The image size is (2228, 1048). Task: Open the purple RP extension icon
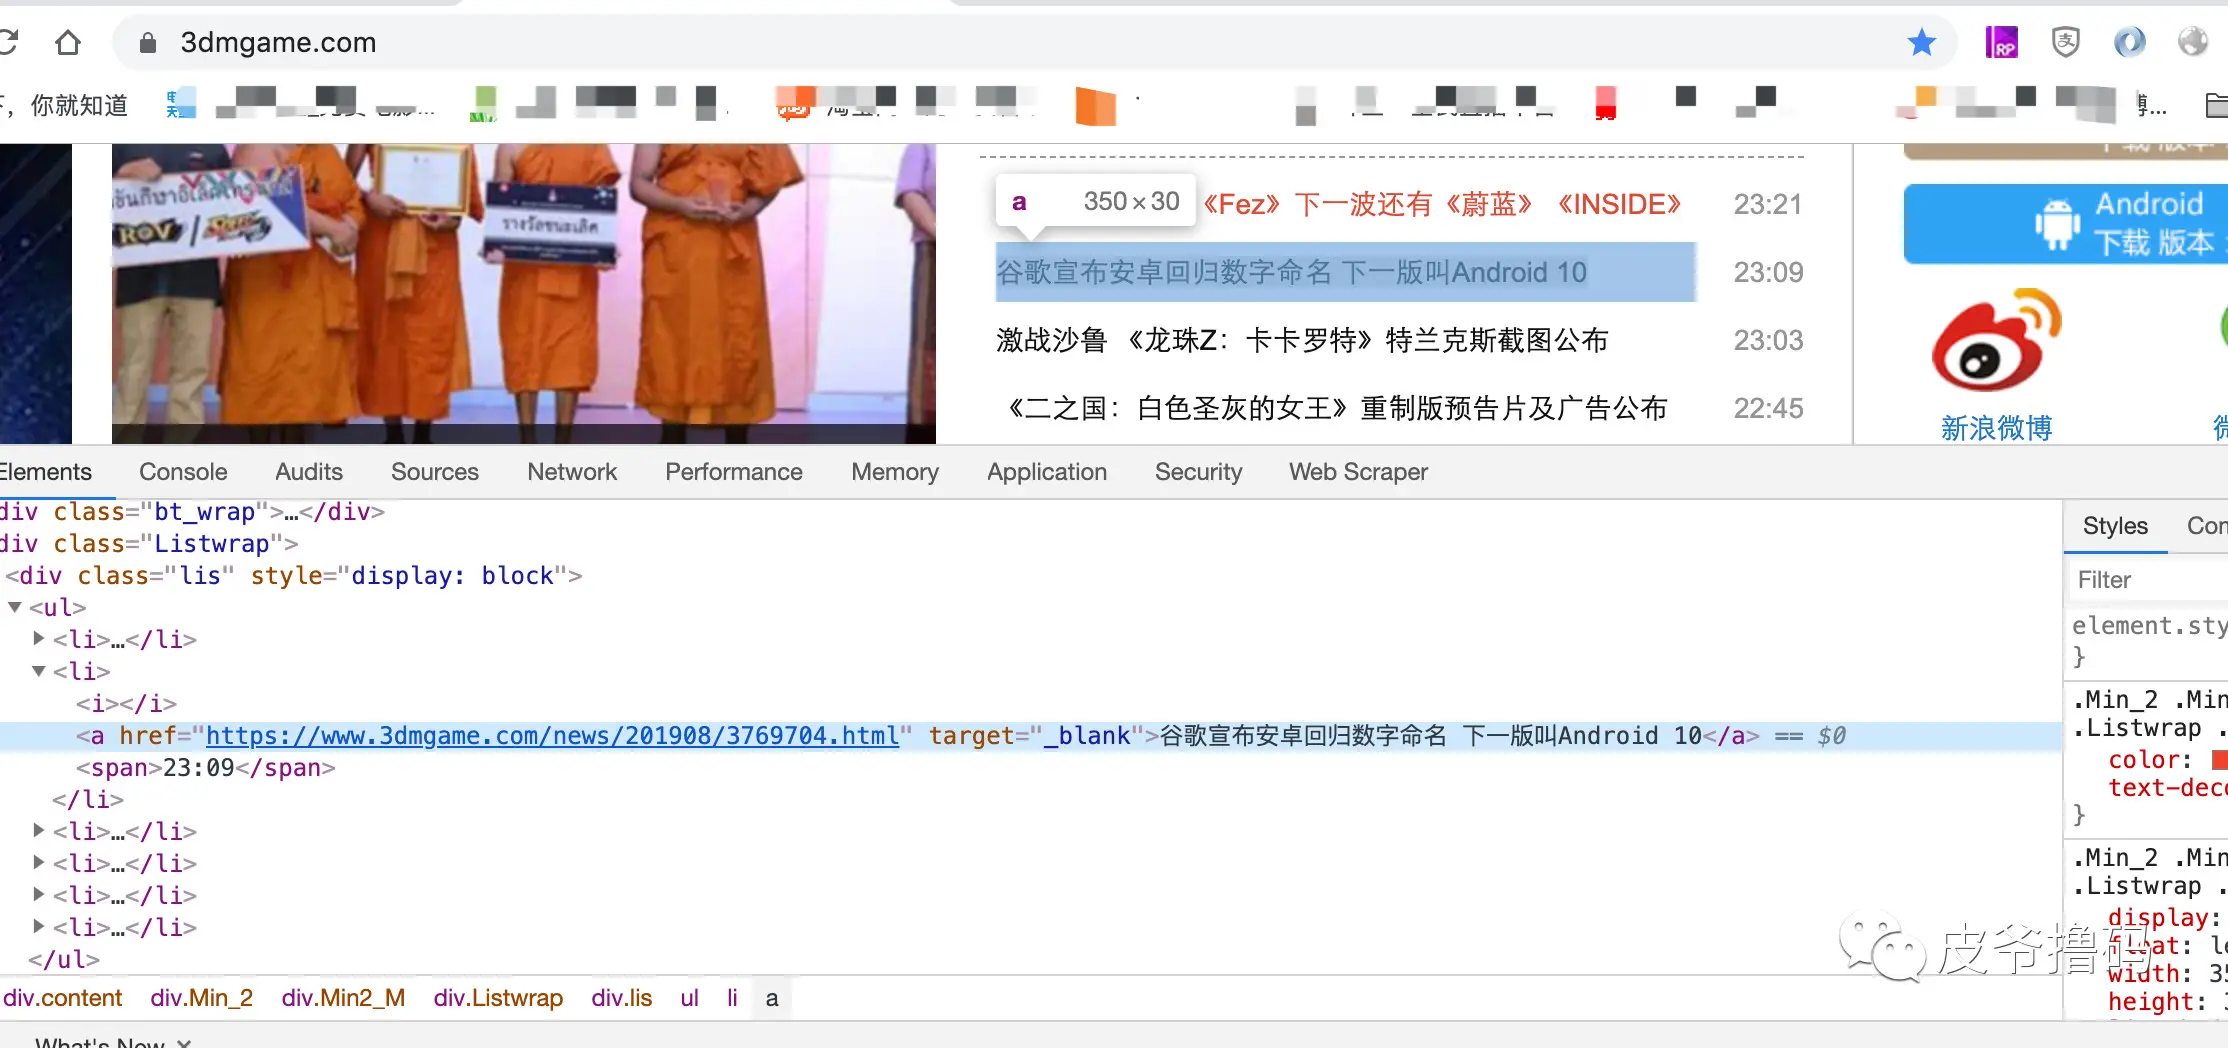point(2001,42)
